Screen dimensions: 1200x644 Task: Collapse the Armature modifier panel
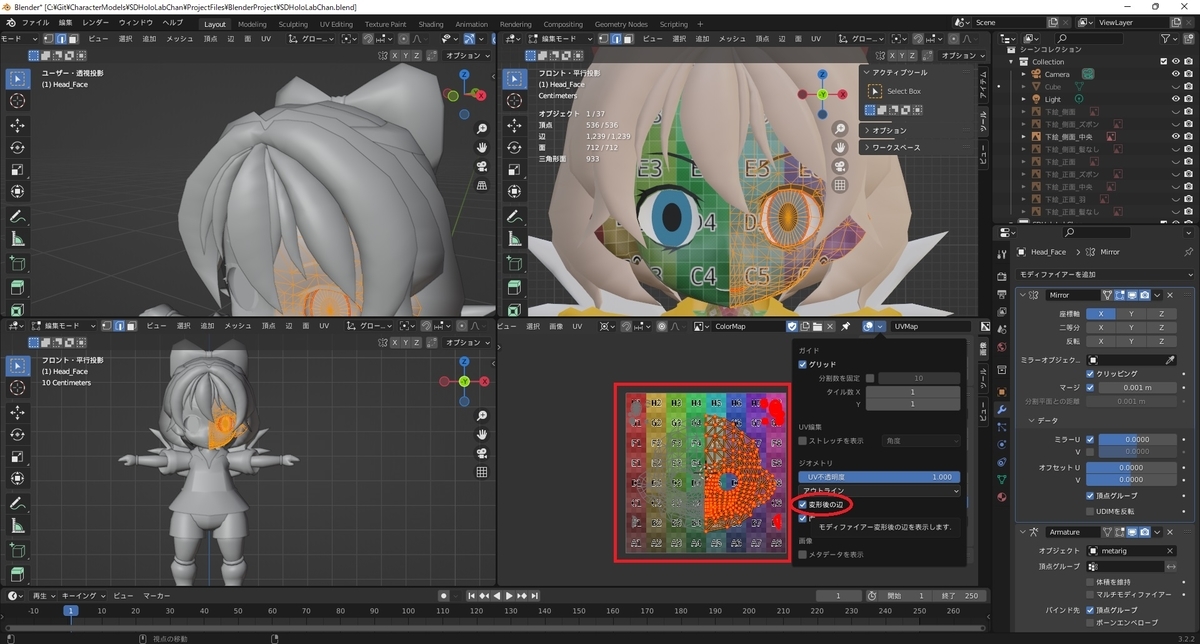(x=1024, y=532)
